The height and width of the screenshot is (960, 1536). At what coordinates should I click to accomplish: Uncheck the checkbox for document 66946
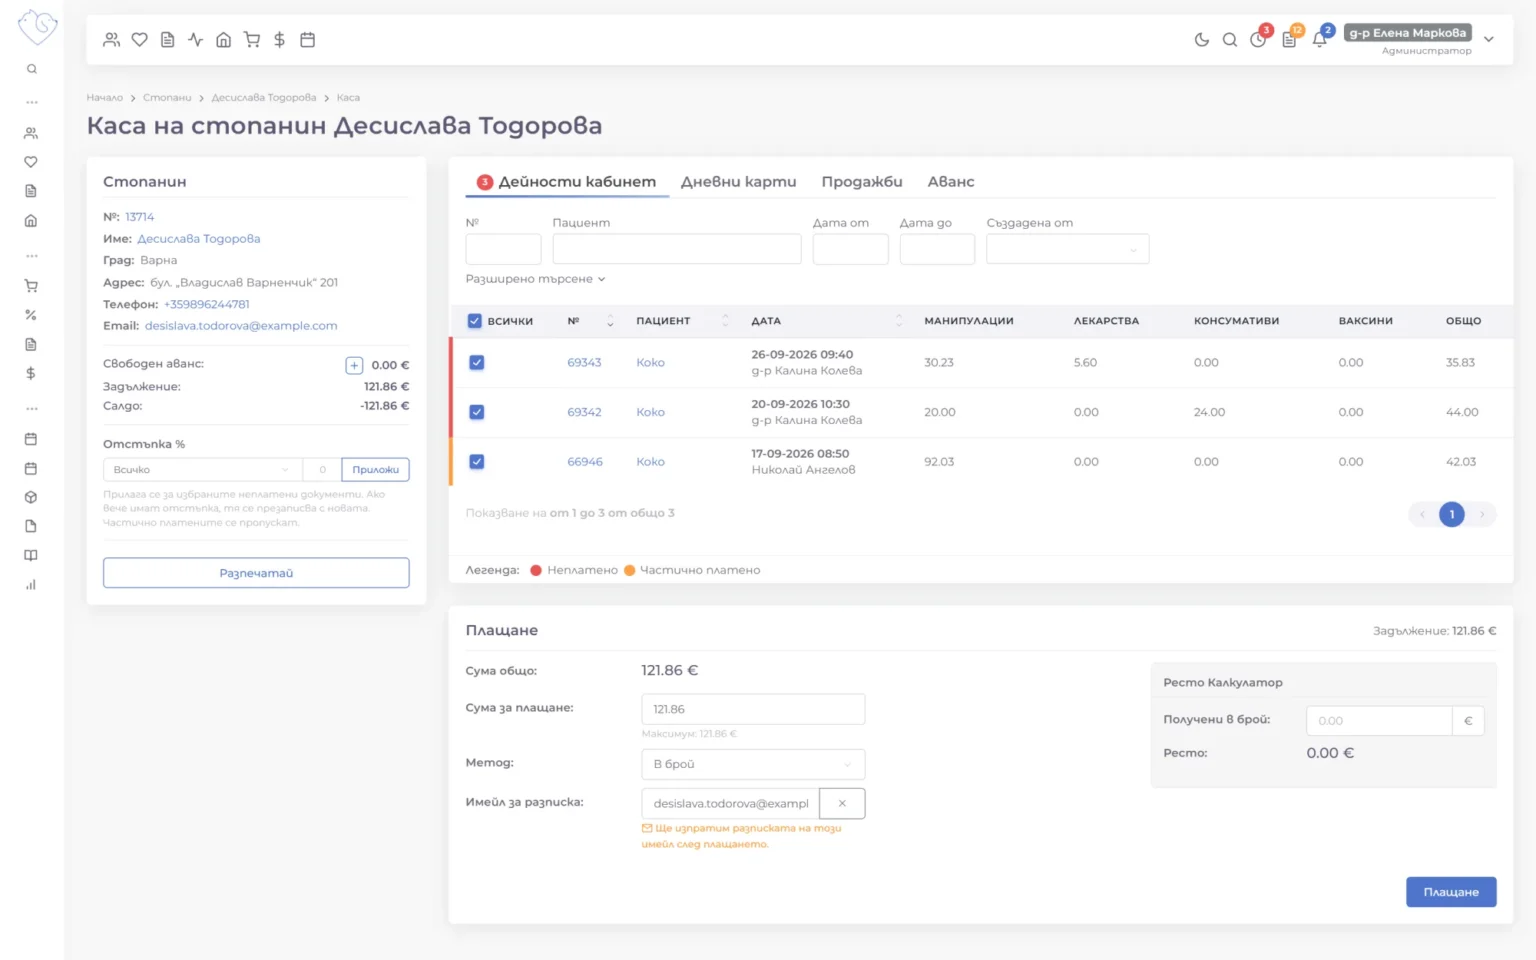[x=477, y=462]
